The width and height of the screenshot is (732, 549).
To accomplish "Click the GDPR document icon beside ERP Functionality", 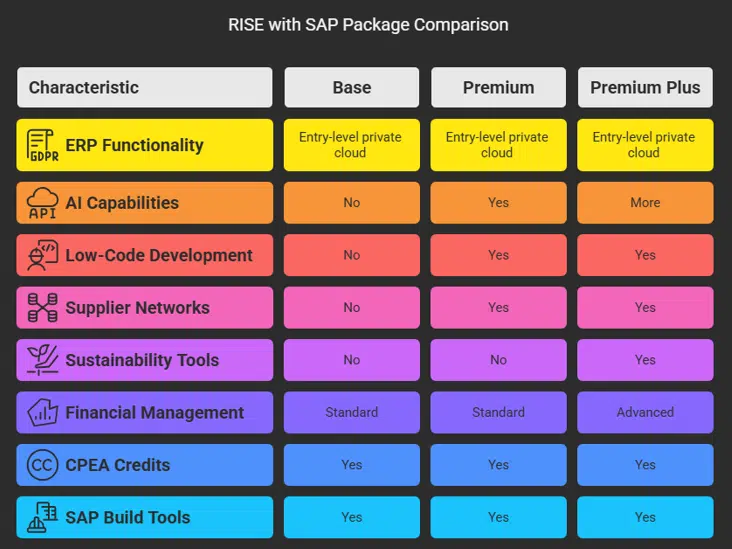I will (42, 145).
